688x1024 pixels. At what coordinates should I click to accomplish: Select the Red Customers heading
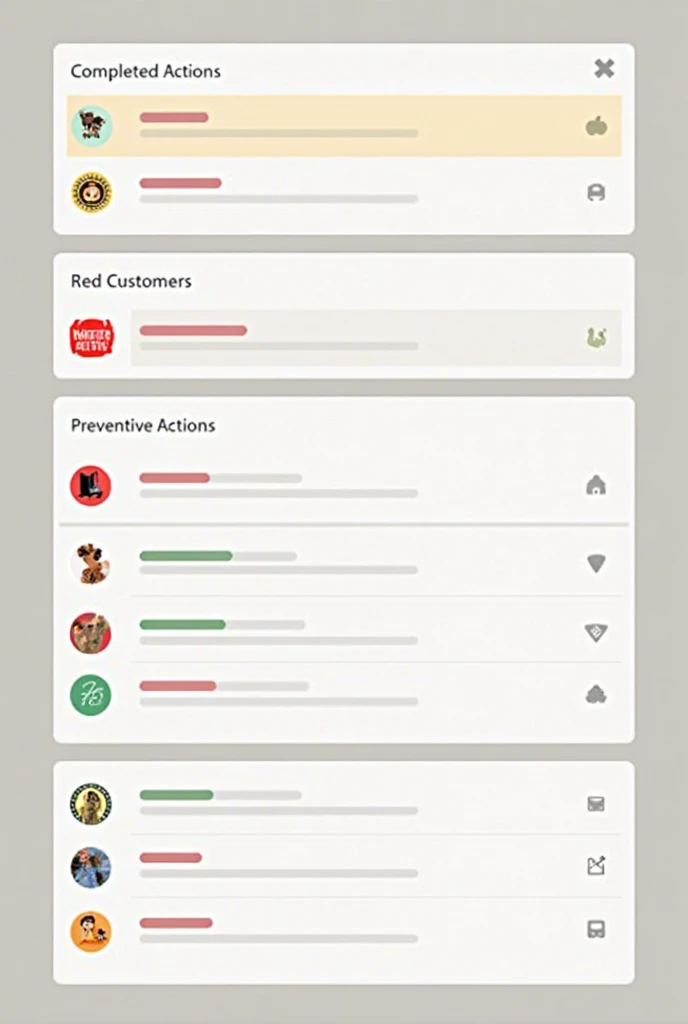click(x=131, y=281)
